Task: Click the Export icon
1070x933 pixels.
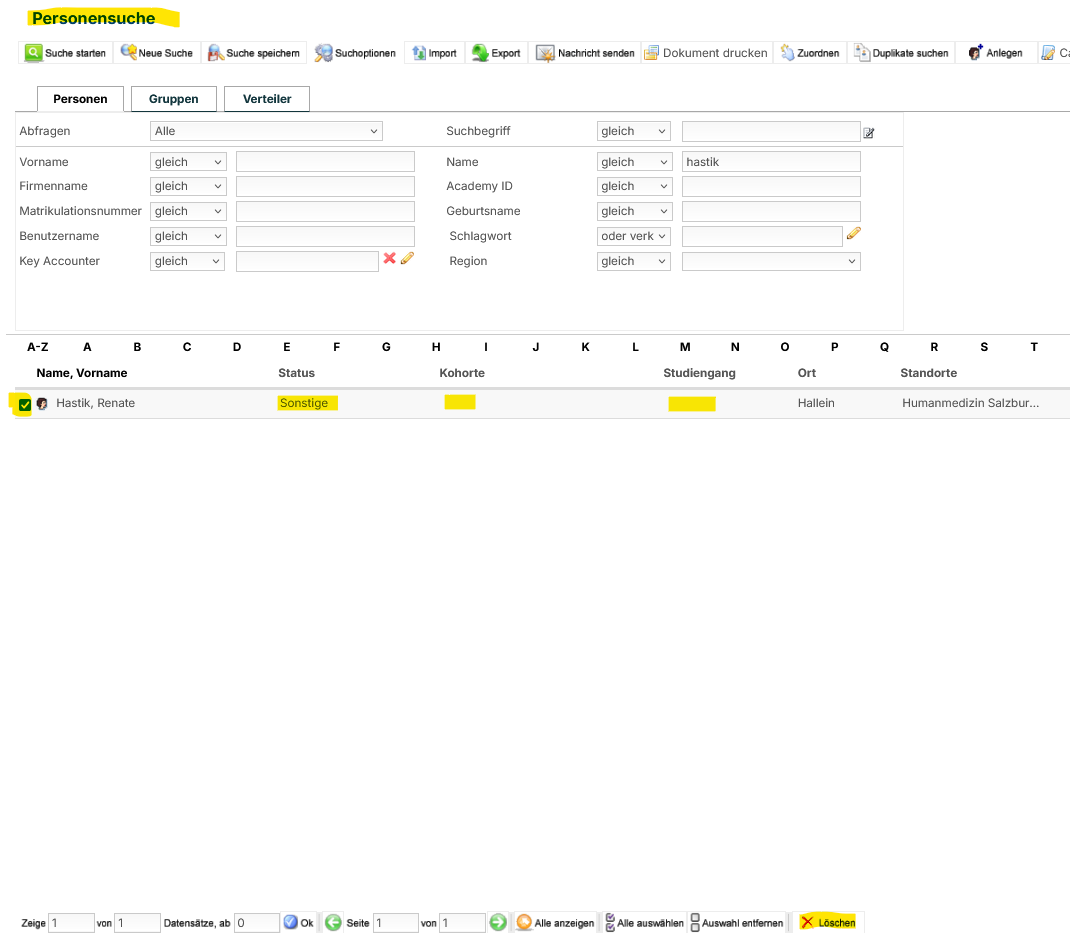Action: [480, 53]
